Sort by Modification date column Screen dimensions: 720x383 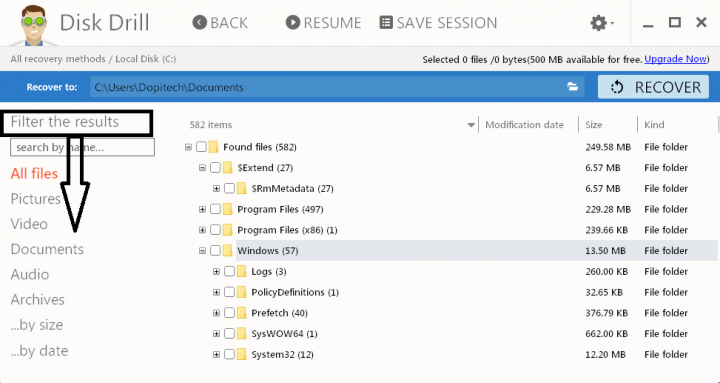coord(524,125)
